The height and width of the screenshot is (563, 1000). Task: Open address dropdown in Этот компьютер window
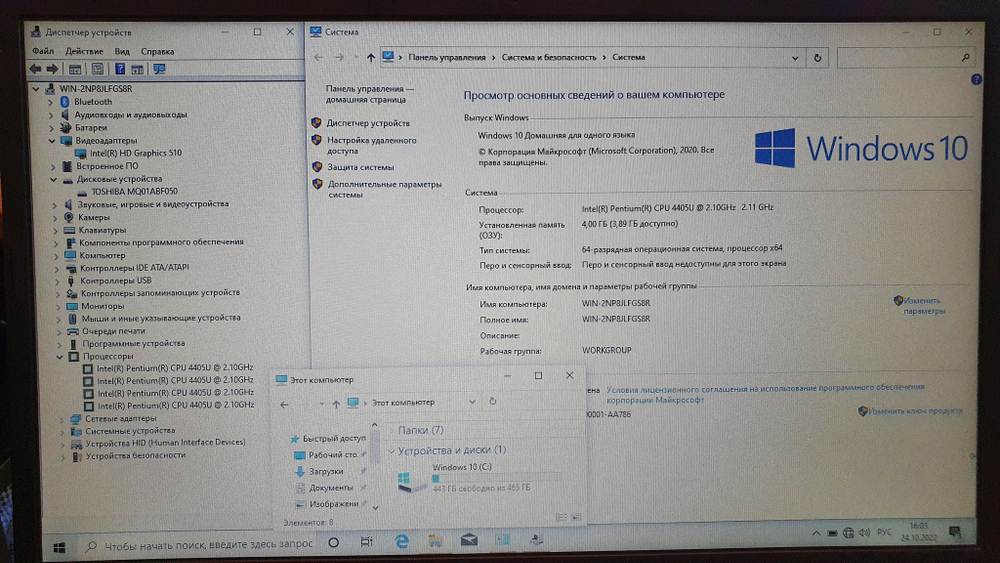click(x=472, y=402)
